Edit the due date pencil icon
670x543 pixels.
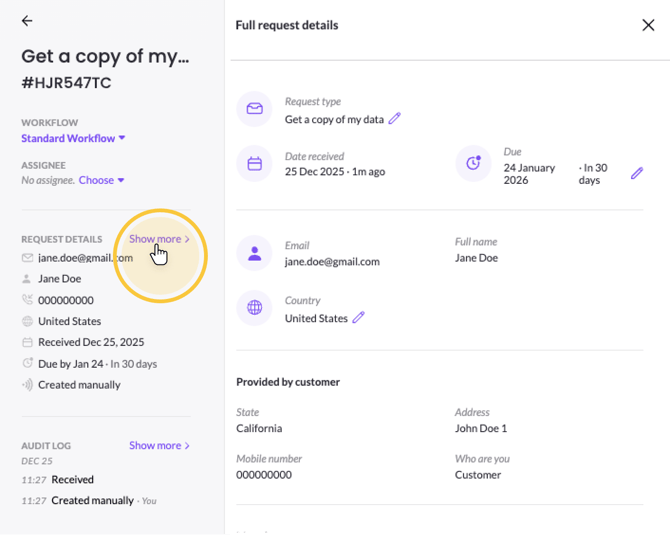(x=637, y=173)
